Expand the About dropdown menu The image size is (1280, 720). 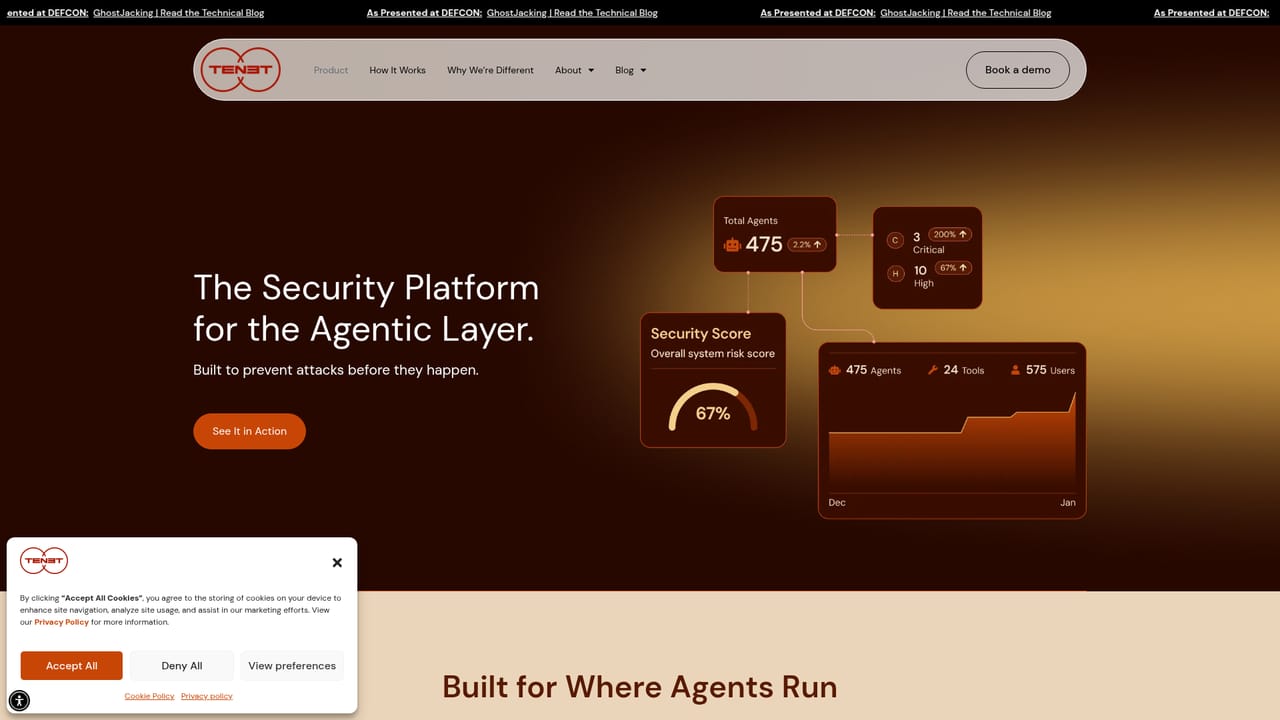pos(575,70)
